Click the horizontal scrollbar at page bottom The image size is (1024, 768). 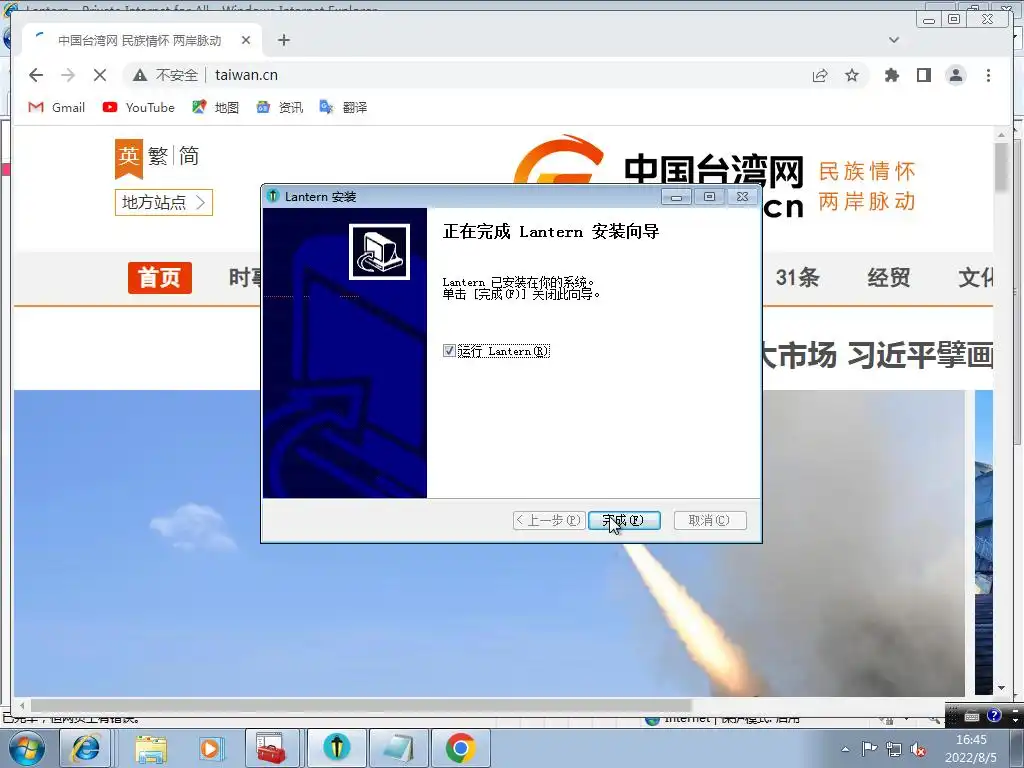tap(361, 706)
